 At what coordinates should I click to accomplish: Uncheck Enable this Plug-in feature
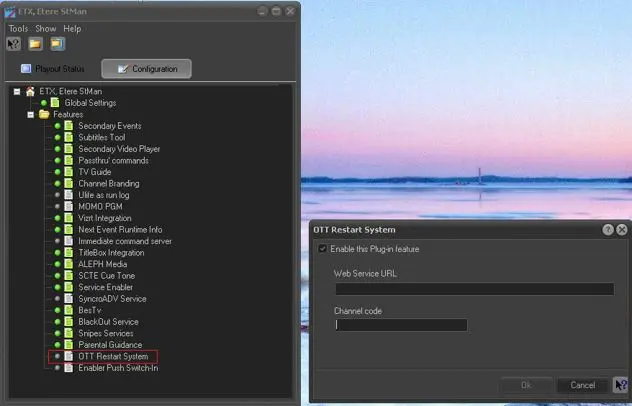pyautogui.click(x=323, y=249)
